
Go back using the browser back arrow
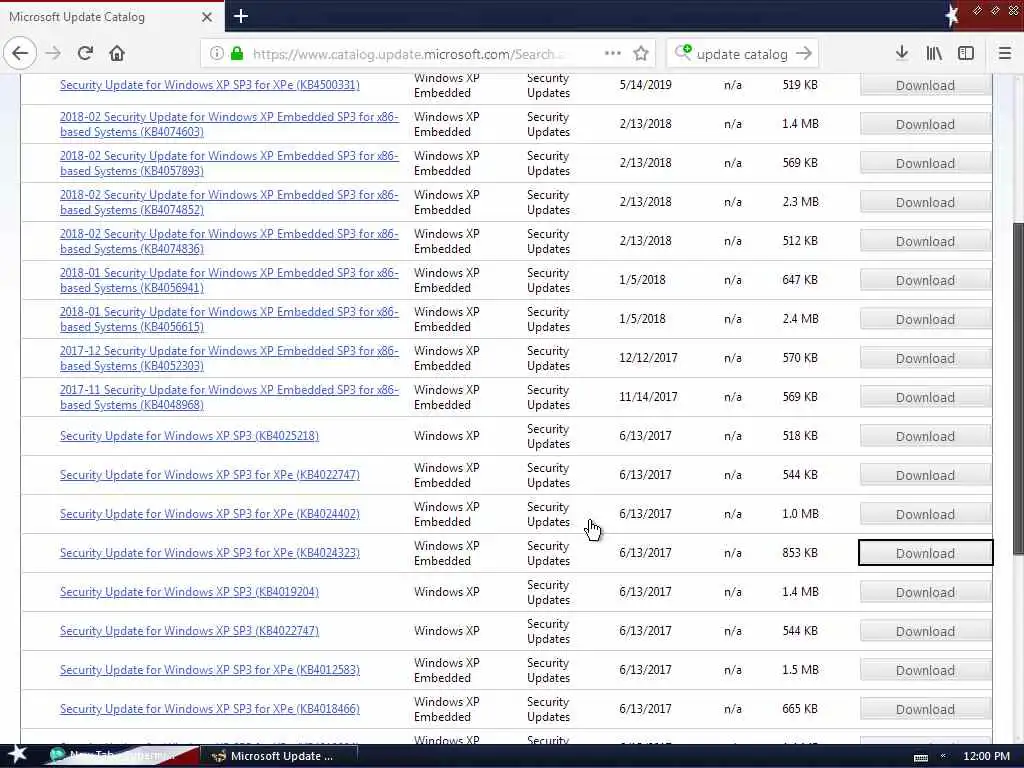20,54
